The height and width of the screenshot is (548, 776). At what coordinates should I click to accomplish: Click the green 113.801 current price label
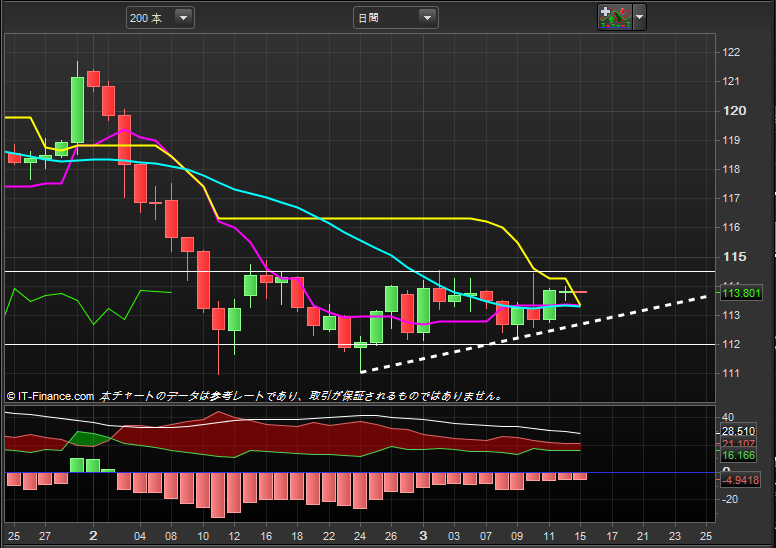741,293
